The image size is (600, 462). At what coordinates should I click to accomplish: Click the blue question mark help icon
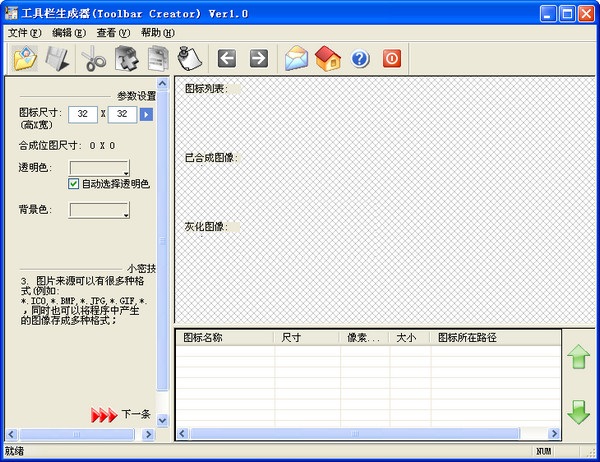coord(360,59)
